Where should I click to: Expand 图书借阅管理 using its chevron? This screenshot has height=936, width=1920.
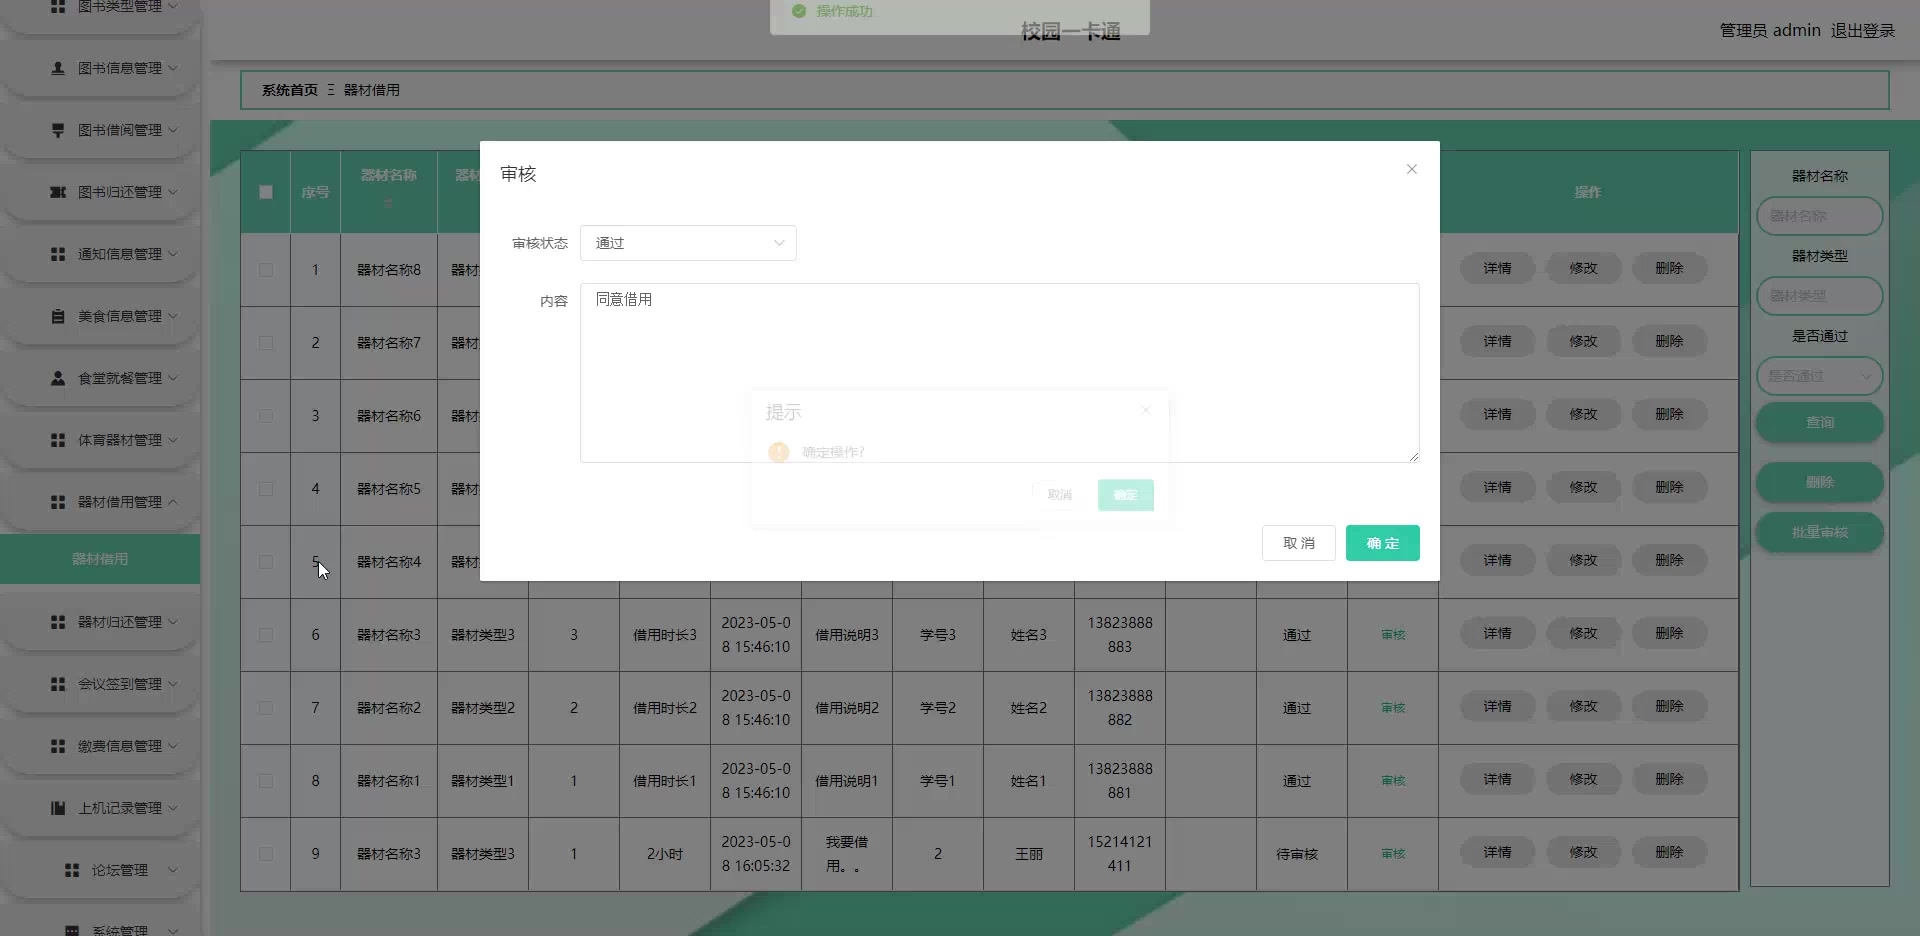click(x=173, y=130)
